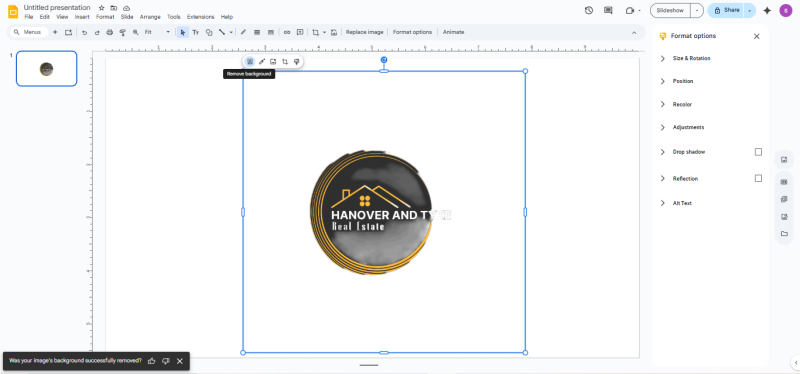This screenshot has height=374, width=800.
Task: Click the Remove background icon on the floating toolbar
Action: click(250, 62)
